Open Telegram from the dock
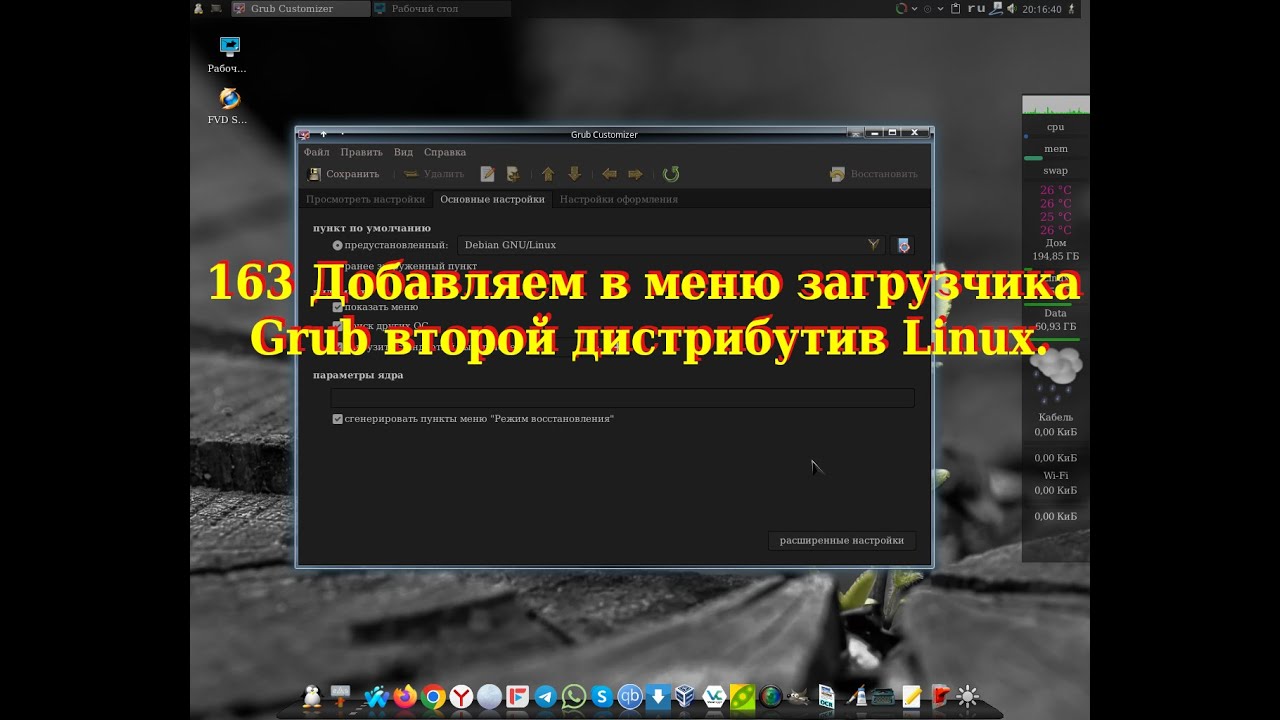This screenshot has height=720, width=1280. tap(546, 697)
